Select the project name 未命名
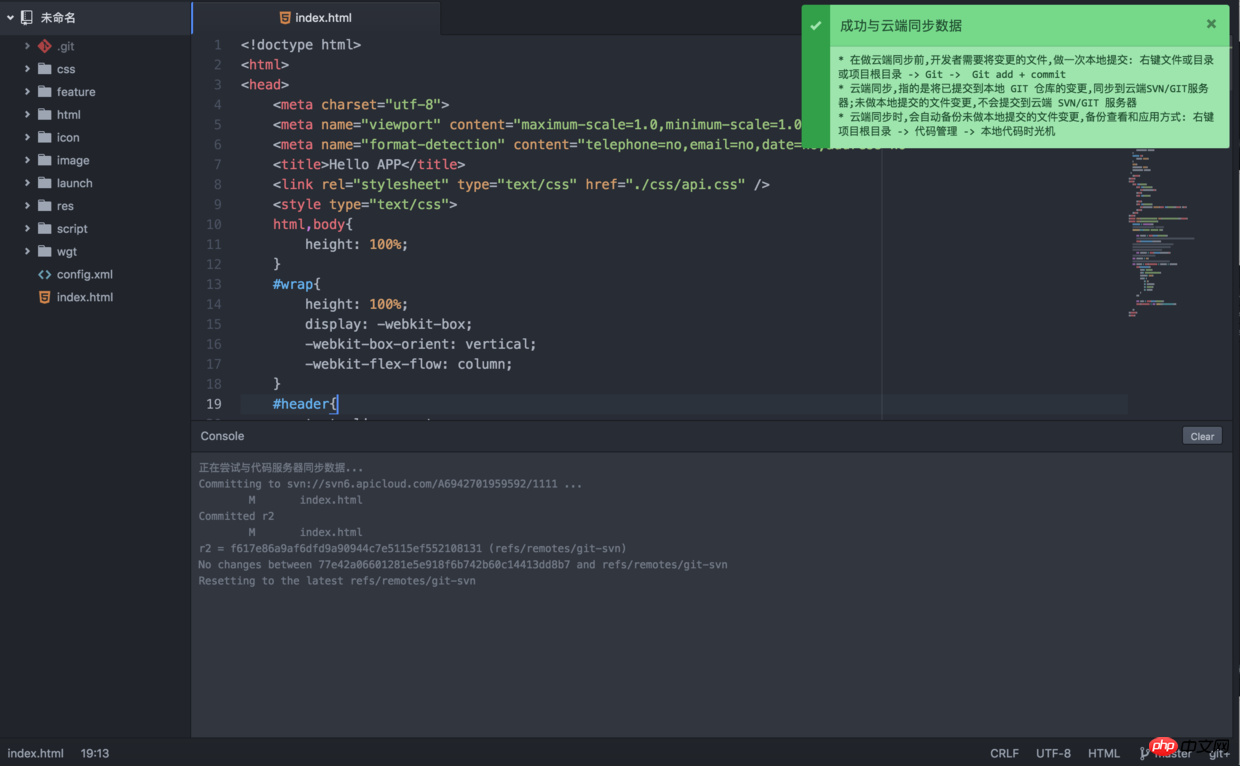This screenshot has width=1240, height=766. coord(58,18)
